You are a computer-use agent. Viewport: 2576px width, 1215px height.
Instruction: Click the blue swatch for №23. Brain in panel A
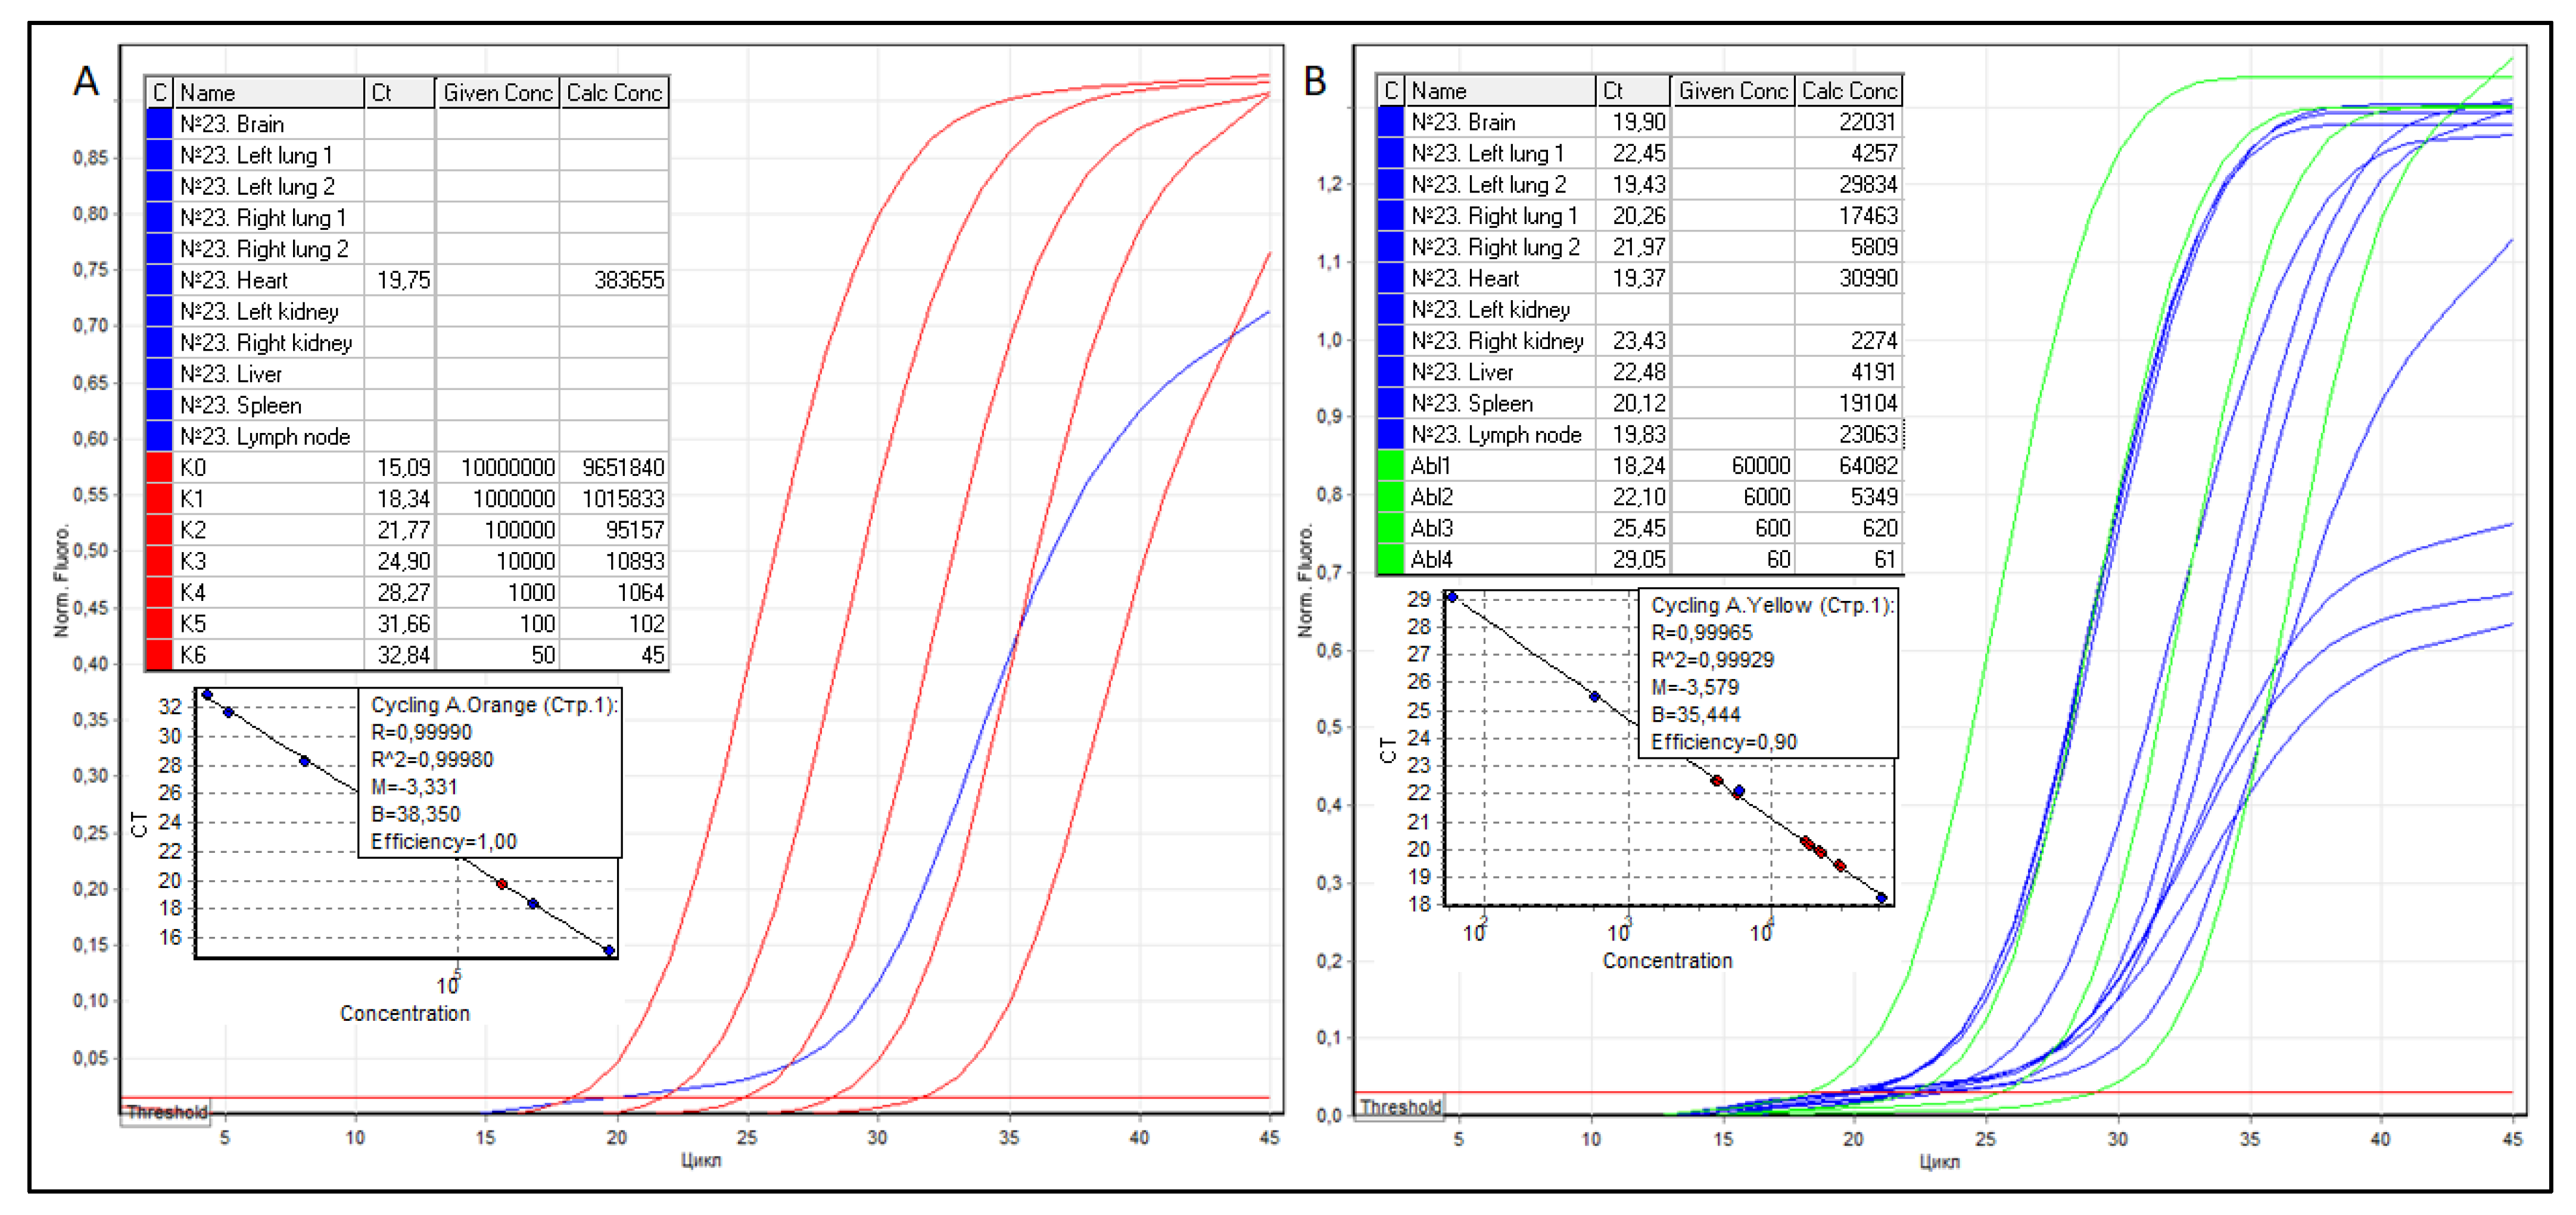[159, 124]
